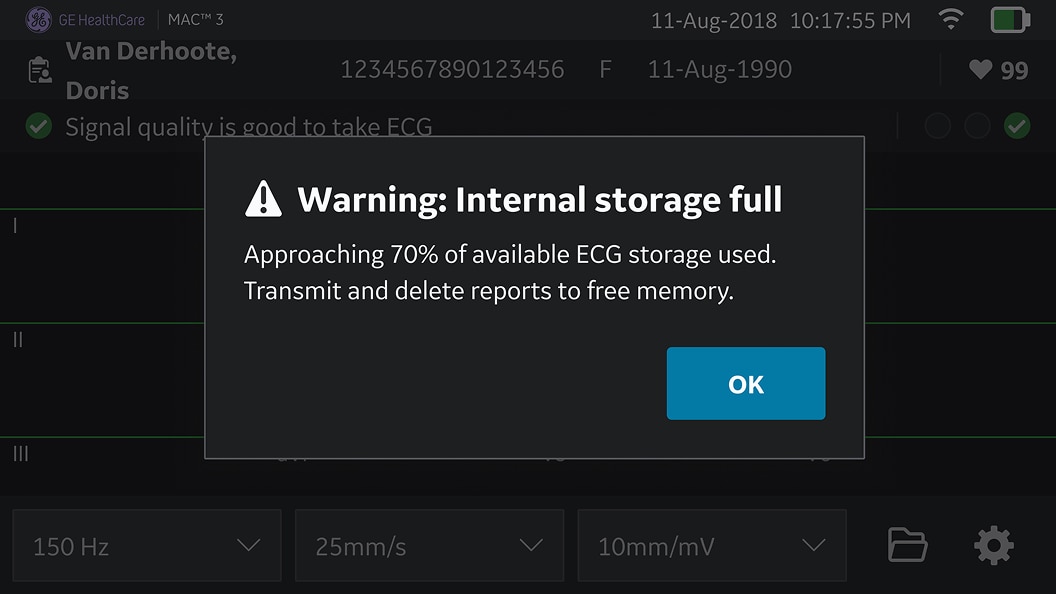Expand the 150 Hz filter dropdown
Screen dimensions: 1056x594
pos(147,545)
